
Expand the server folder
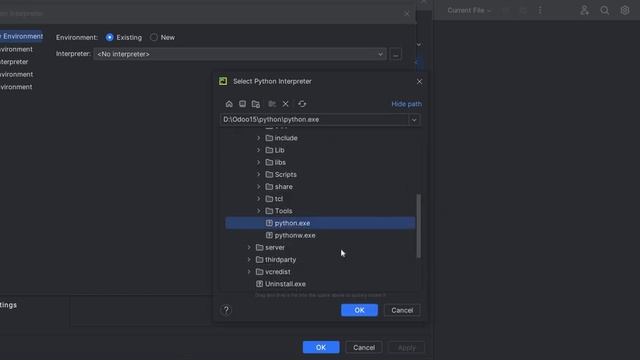pyautogui.click(x=249, y=247)
